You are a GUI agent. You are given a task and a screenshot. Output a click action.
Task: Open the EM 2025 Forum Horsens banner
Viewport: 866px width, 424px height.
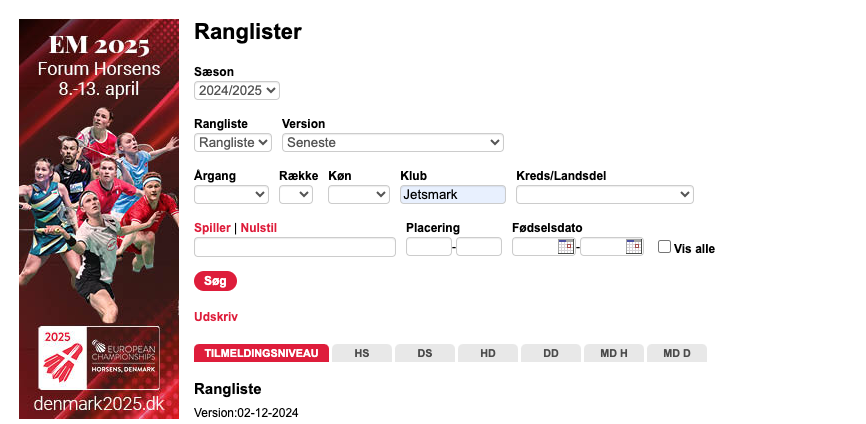(x=99, y=219)
